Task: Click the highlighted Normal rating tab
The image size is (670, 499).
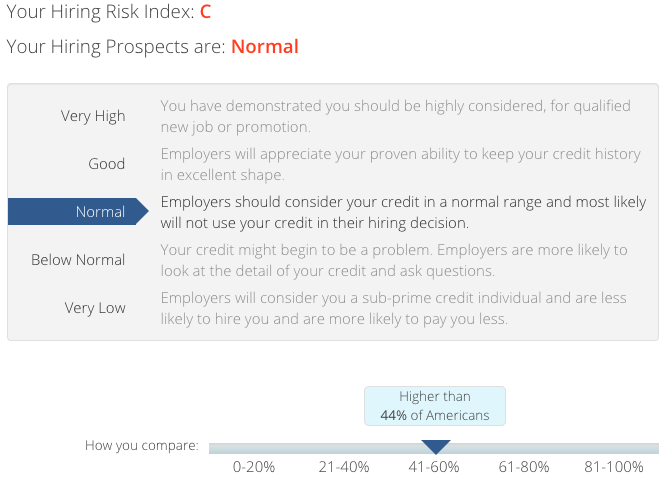Action: (x=78, y=211)
